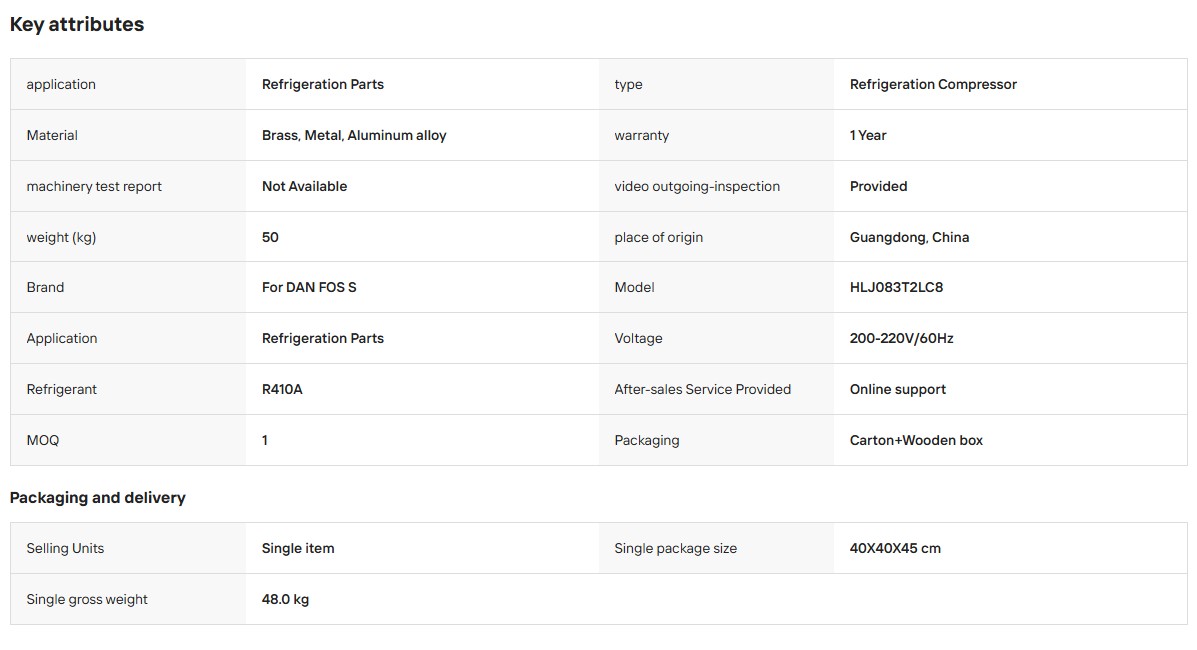The width and height of the screenshot is (1197, 650).
Task: Select the voltage value 200-220V/60Hz
Action: tap(902, 338)
